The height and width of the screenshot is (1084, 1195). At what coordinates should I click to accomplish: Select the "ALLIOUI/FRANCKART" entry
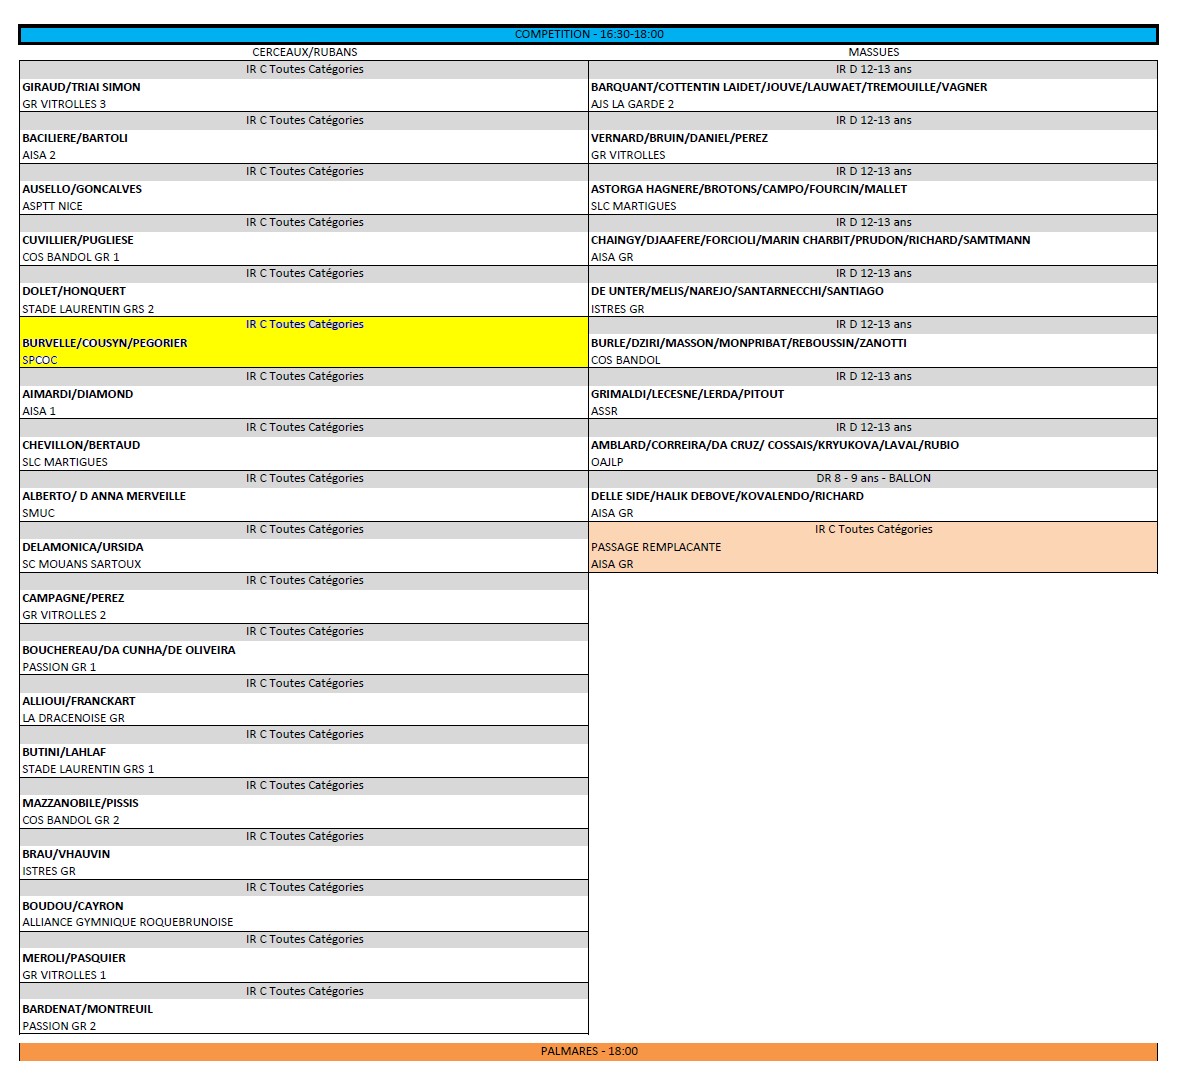79,701
